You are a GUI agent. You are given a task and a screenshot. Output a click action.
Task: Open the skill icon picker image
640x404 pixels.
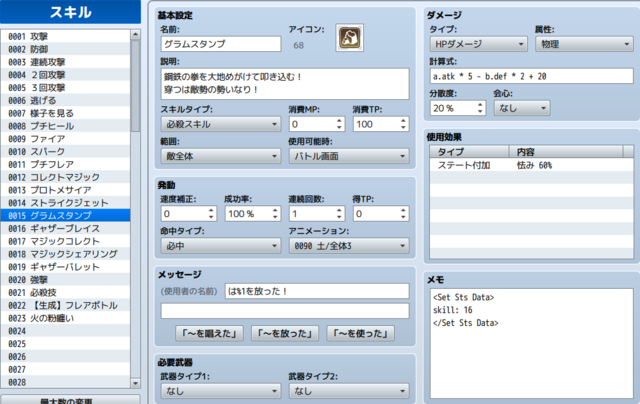(349, 38)
